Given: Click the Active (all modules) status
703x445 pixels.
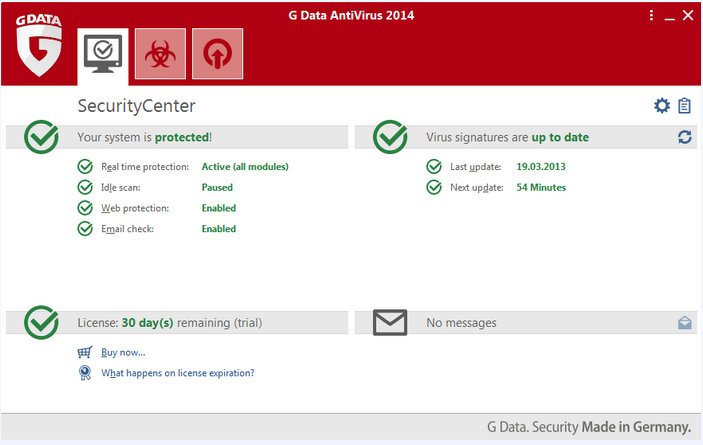Looking at the screenshot, I should click(245, 167).
